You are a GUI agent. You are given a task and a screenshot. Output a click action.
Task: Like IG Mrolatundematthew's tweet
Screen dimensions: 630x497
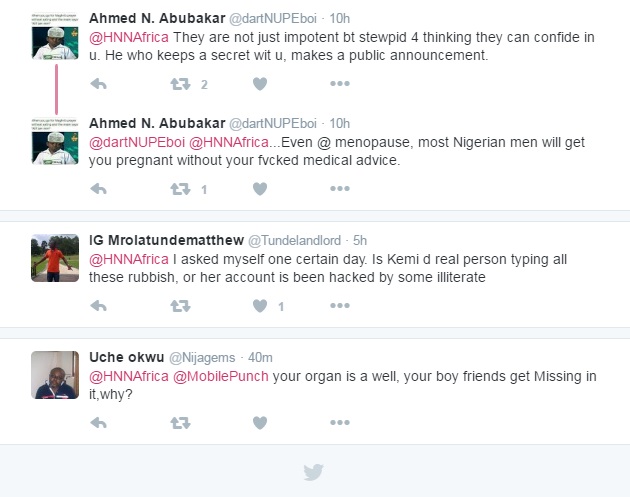[260, 306]
